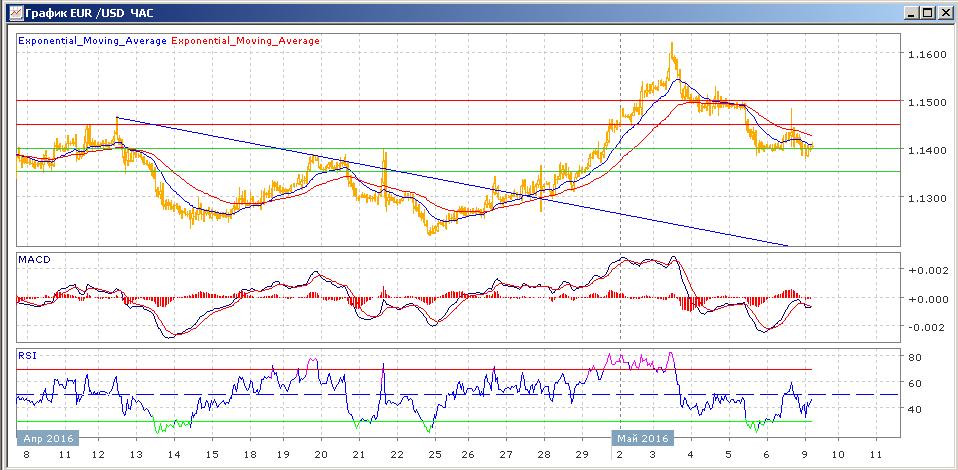Click the RSI axis value 40
The height and width of the screenshot is (470, 958).
tap(915, 409)
